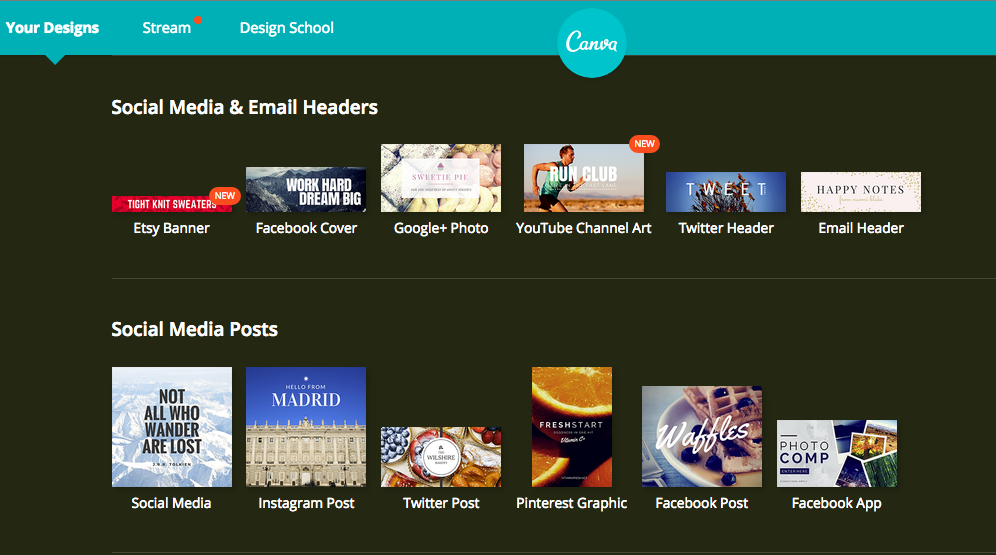Screen dimensions: 996x555
Task: Click the Google+ Photo label
Action: [441, 228]
